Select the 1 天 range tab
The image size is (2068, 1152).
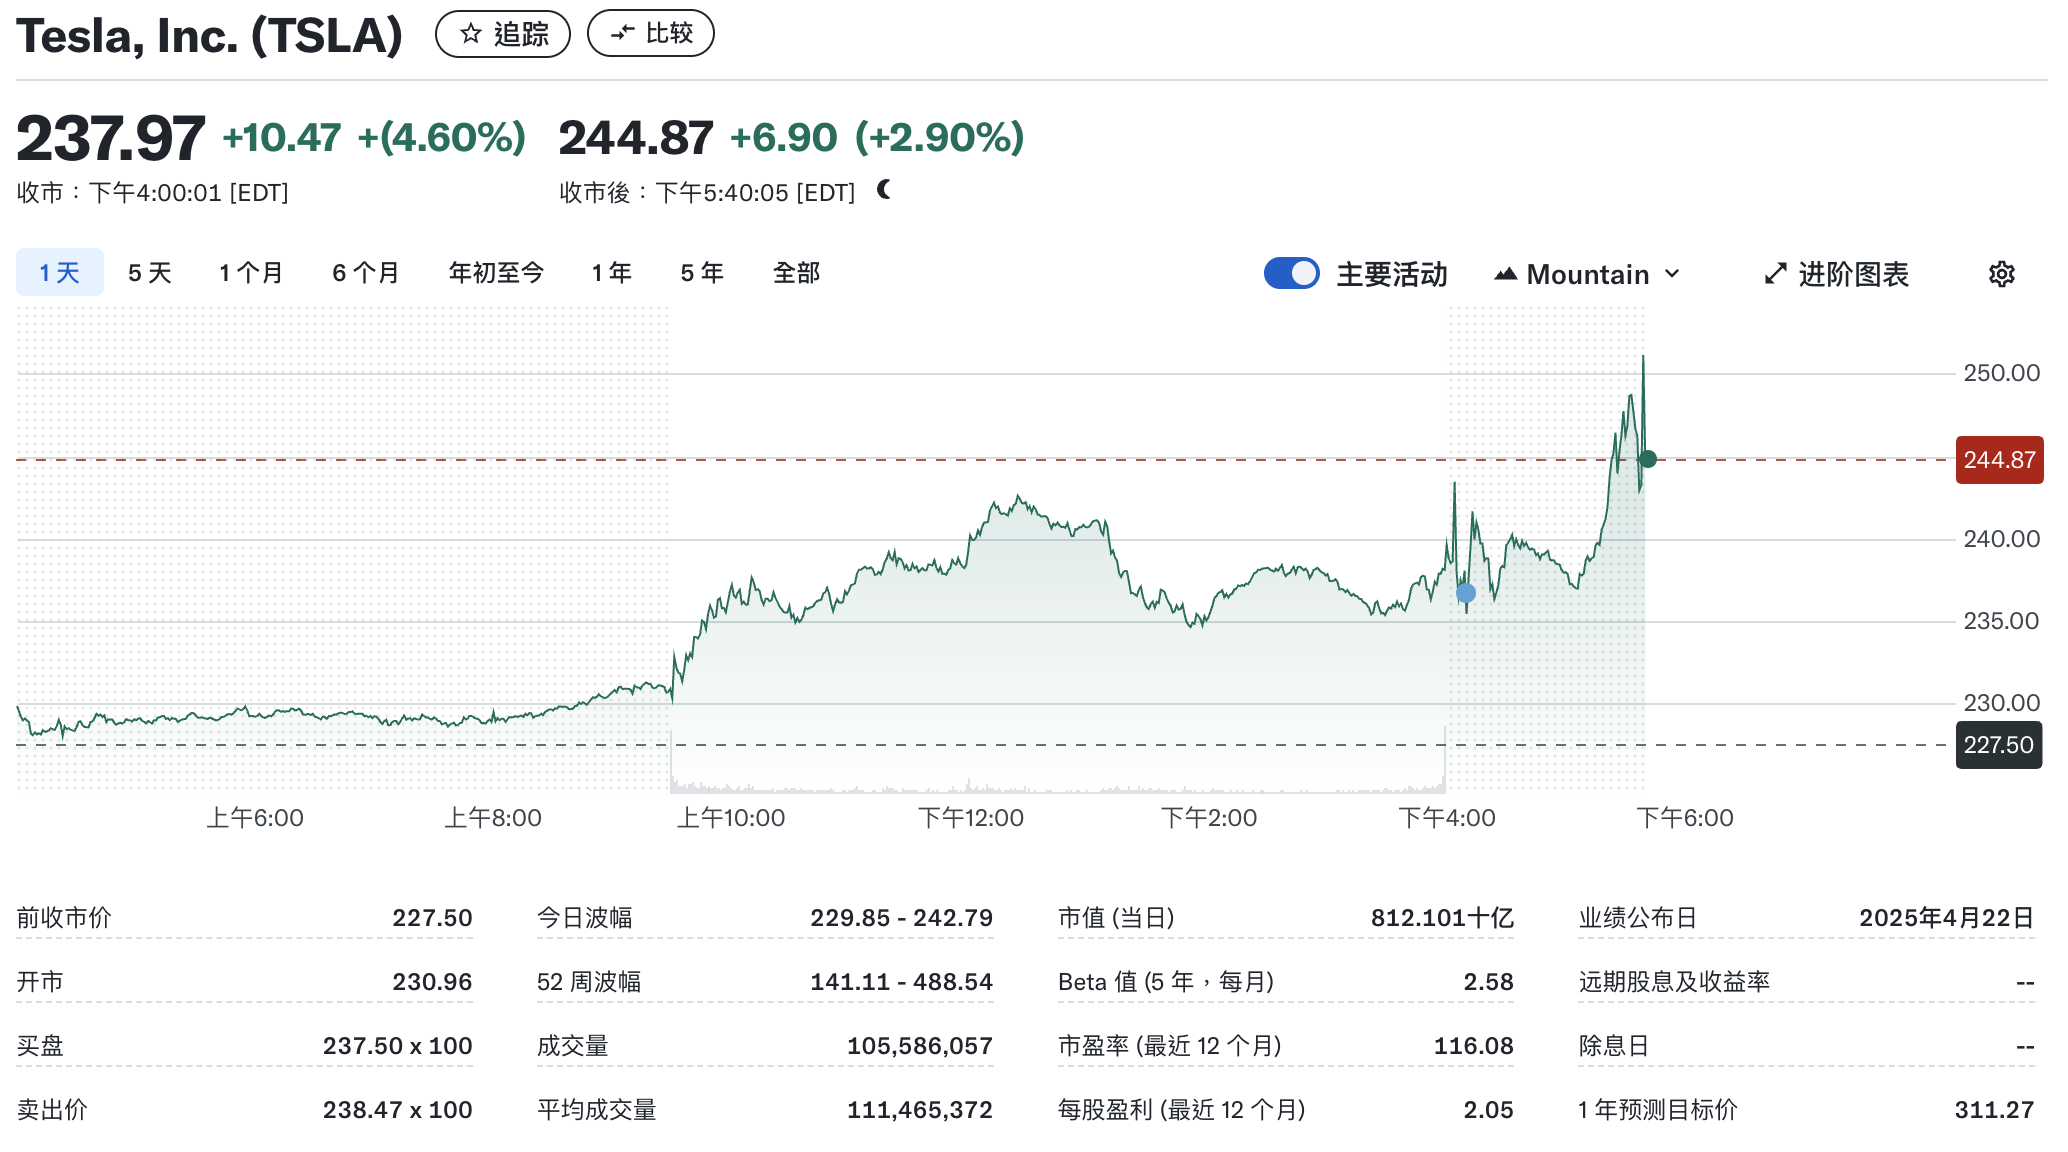click(x=60, y=272)
